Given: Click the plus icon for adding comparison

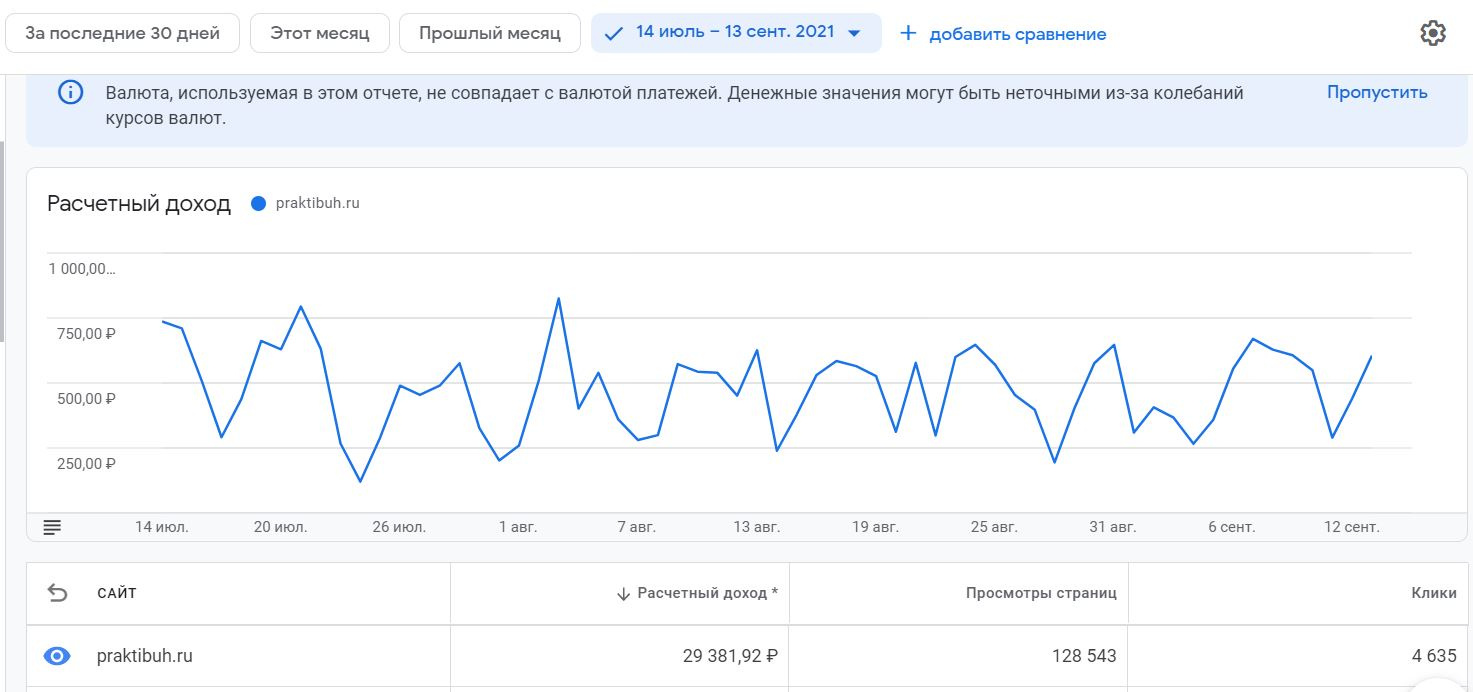Looking at the screenshot, I should point(908,33).
